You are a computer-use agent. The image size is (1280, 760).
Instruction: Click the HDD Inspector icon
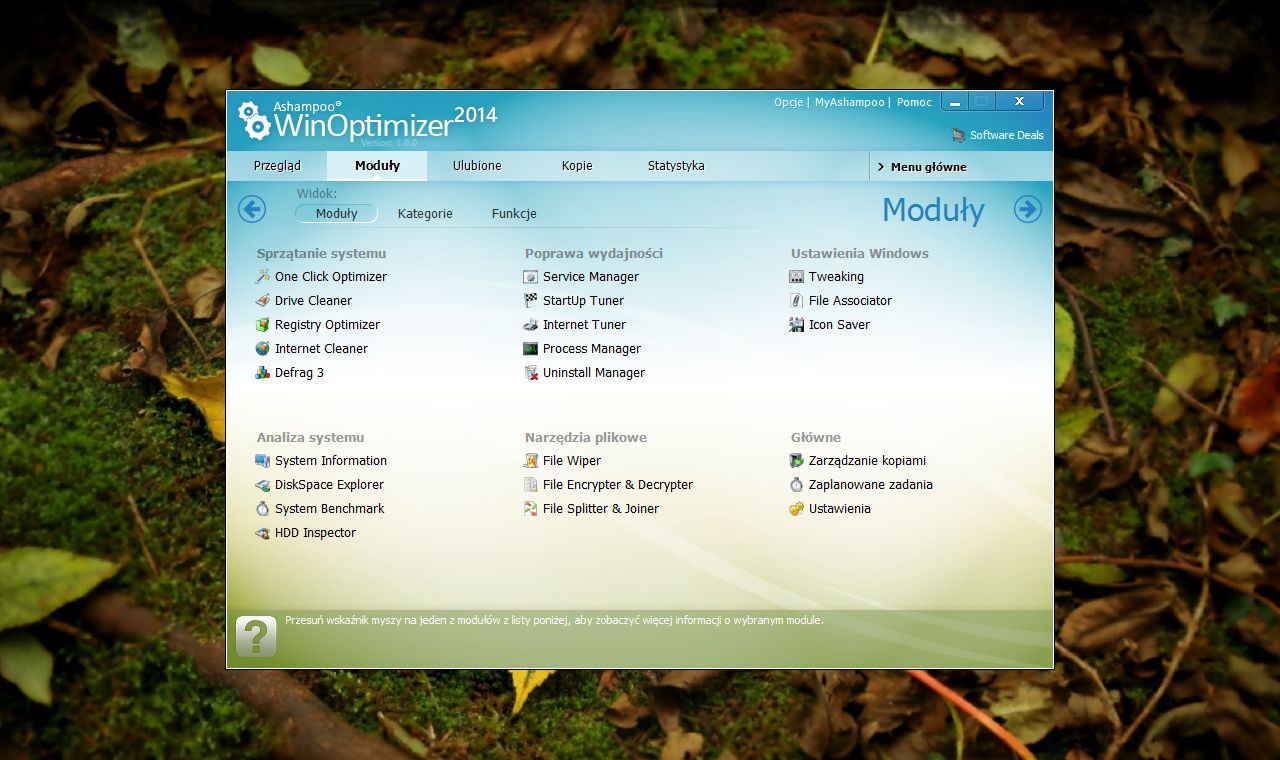tap(263, 533)
